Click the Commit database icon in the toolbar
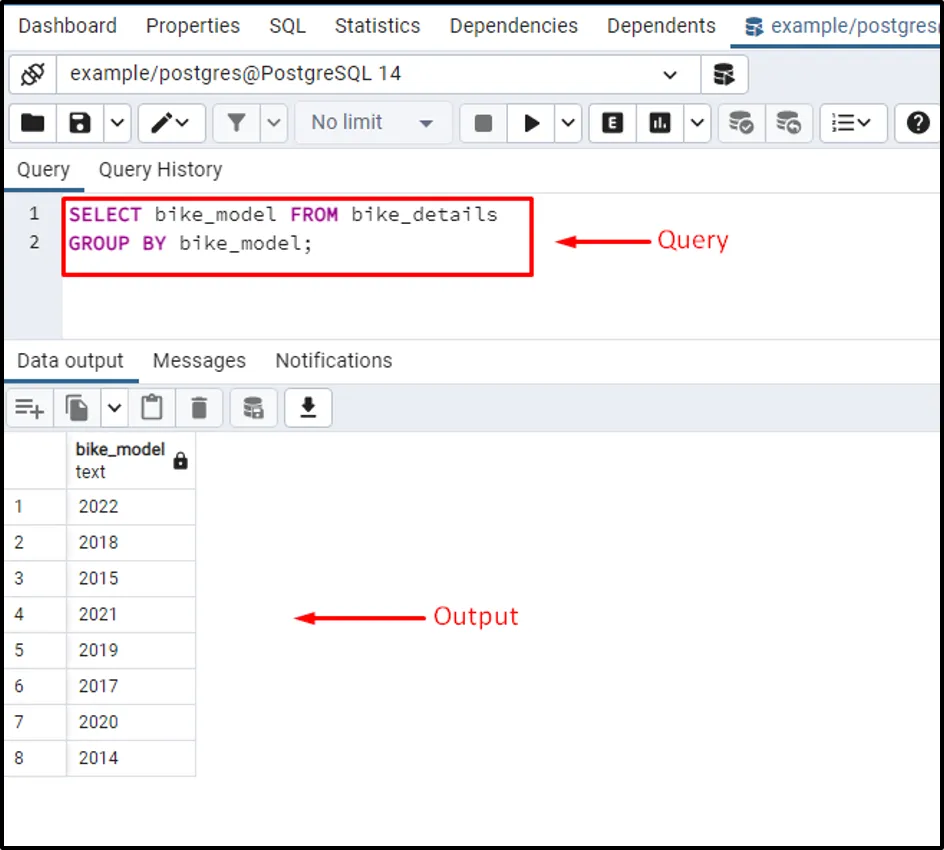944x850 pixels. click(x=741, y=123)
